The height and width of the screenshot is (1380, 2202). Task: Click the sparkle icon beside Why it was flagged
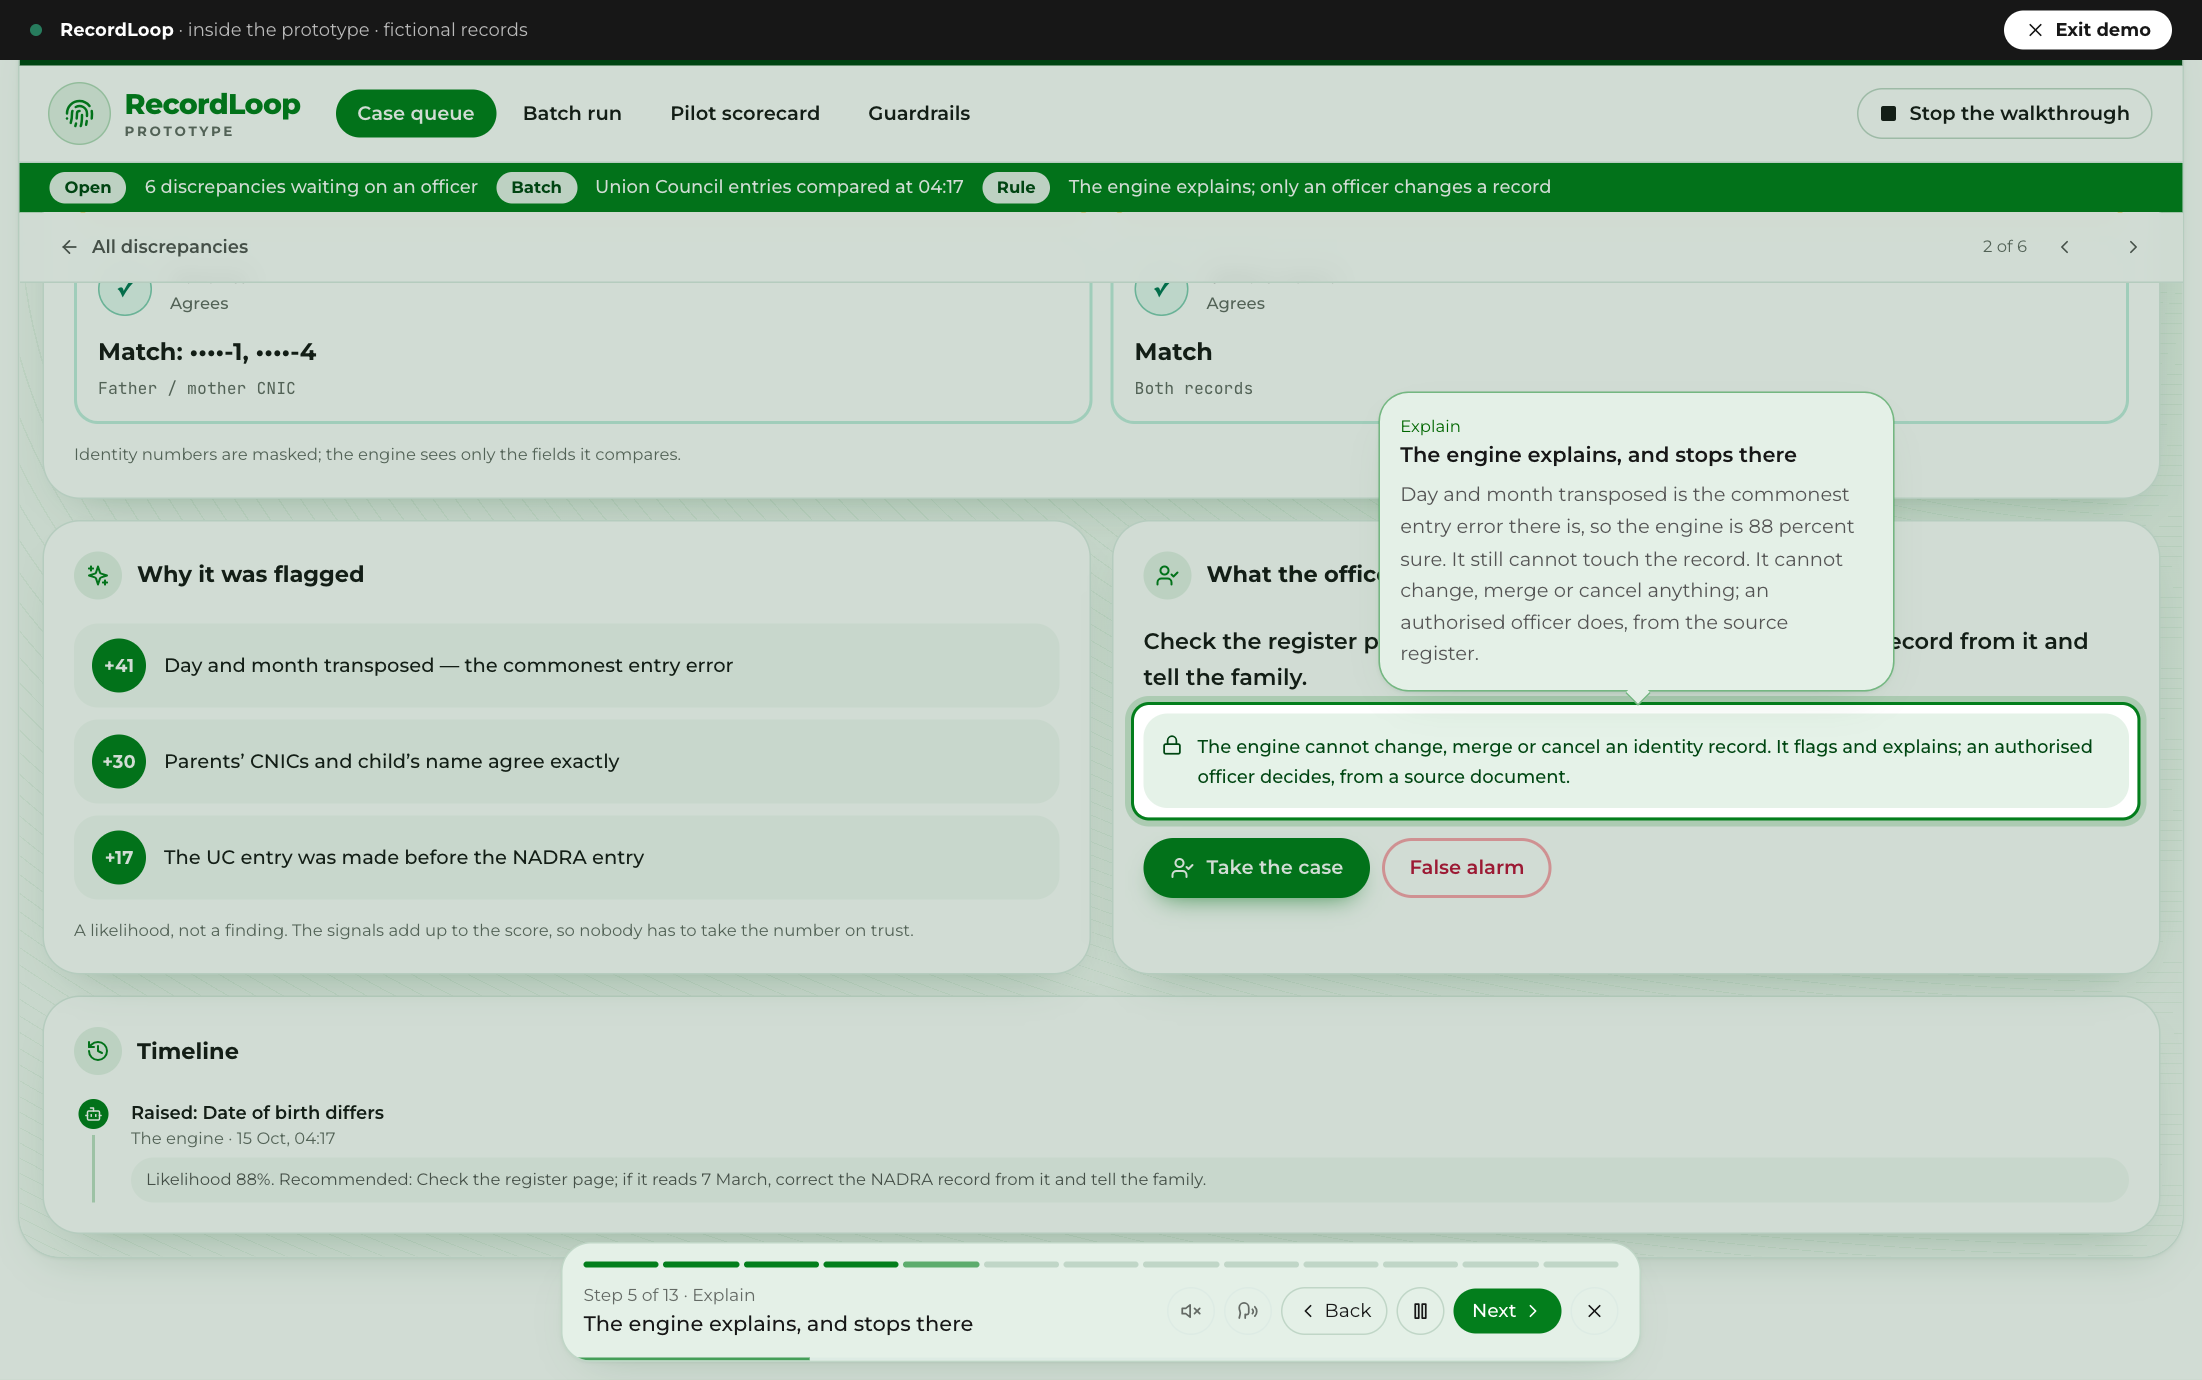coord(98,575)
